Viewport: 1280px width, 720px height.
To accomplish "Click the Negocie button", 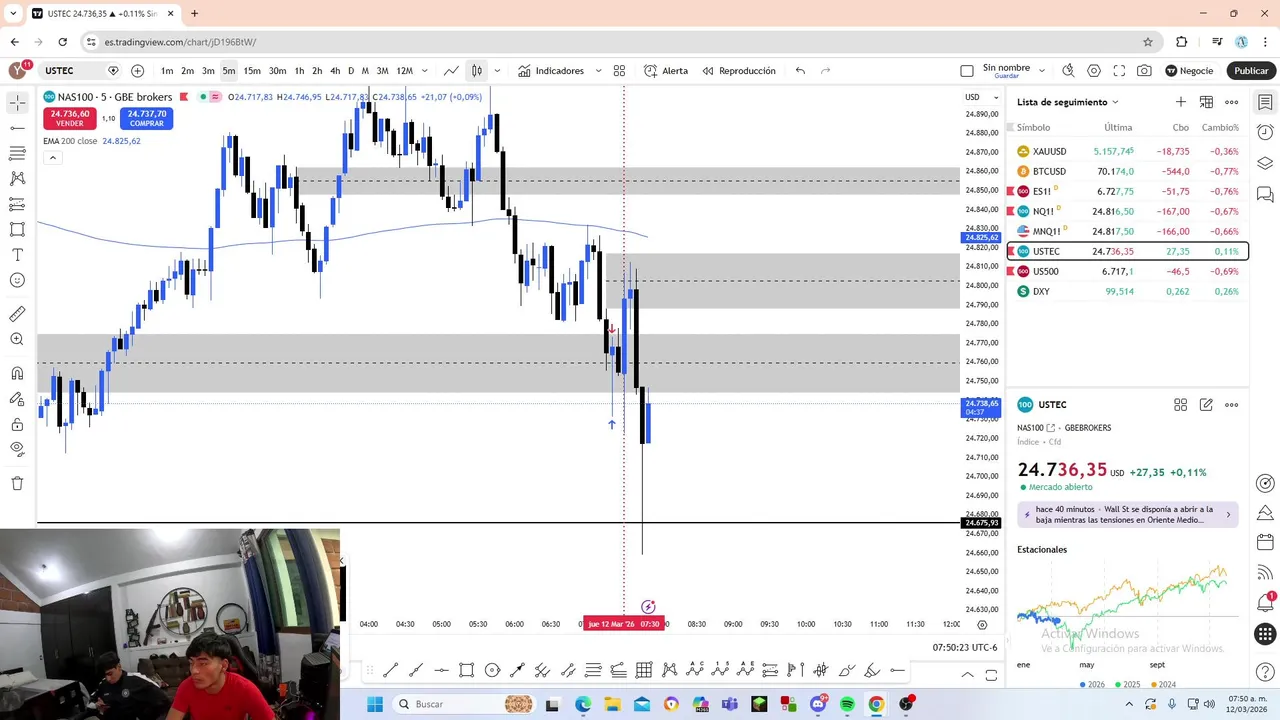I will coord(1189,71).
